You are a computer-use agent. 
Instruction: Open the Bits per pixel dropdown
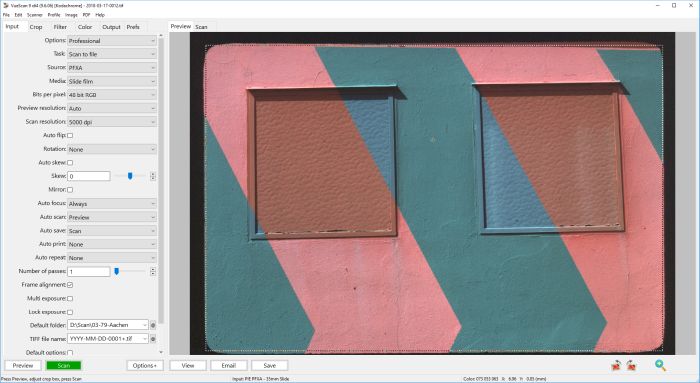pyautogui.click(x=112, y=95)
